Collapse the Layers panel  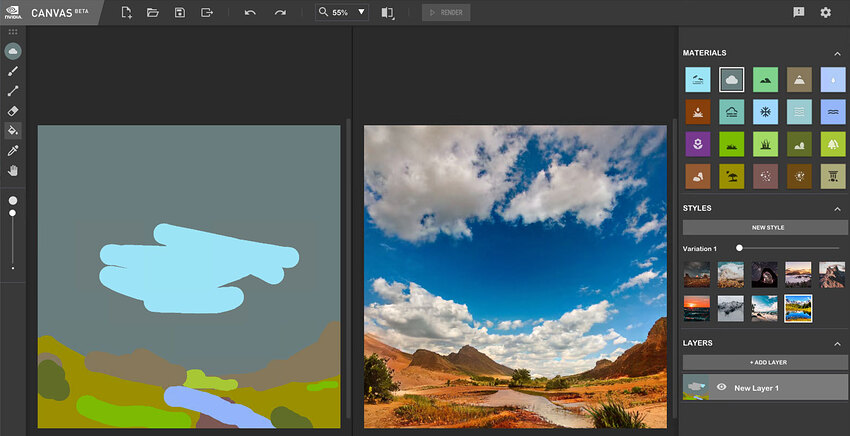pos(838,343)
